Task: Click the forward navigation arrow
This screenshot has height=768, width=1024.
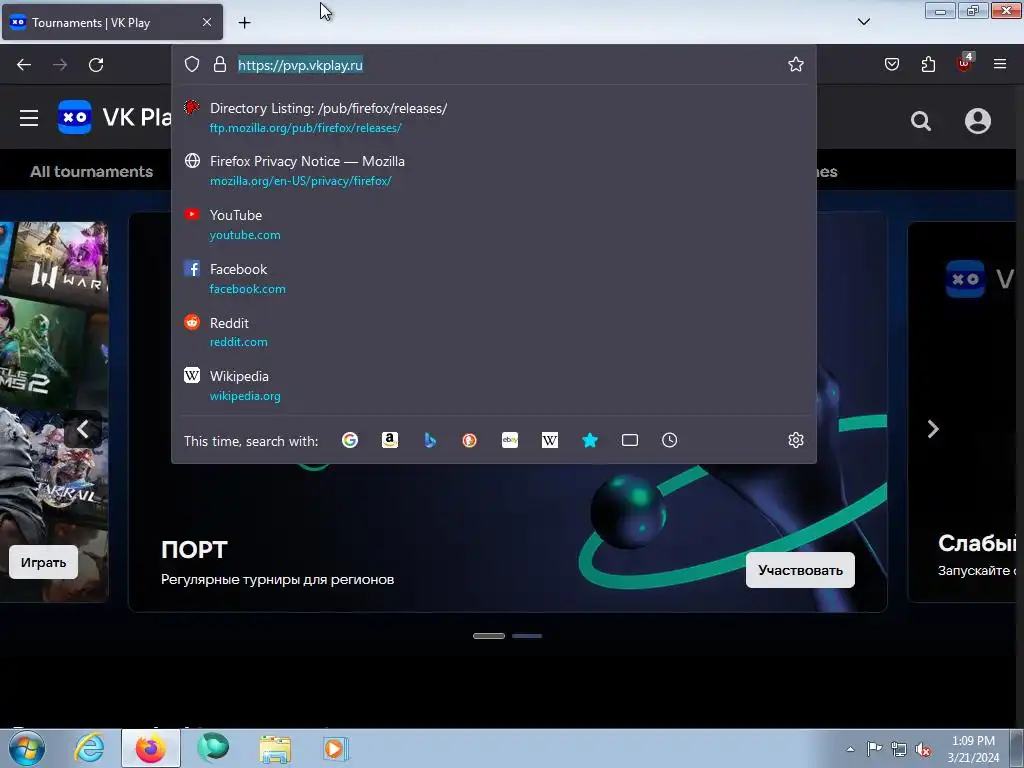Action: [60, 65]
